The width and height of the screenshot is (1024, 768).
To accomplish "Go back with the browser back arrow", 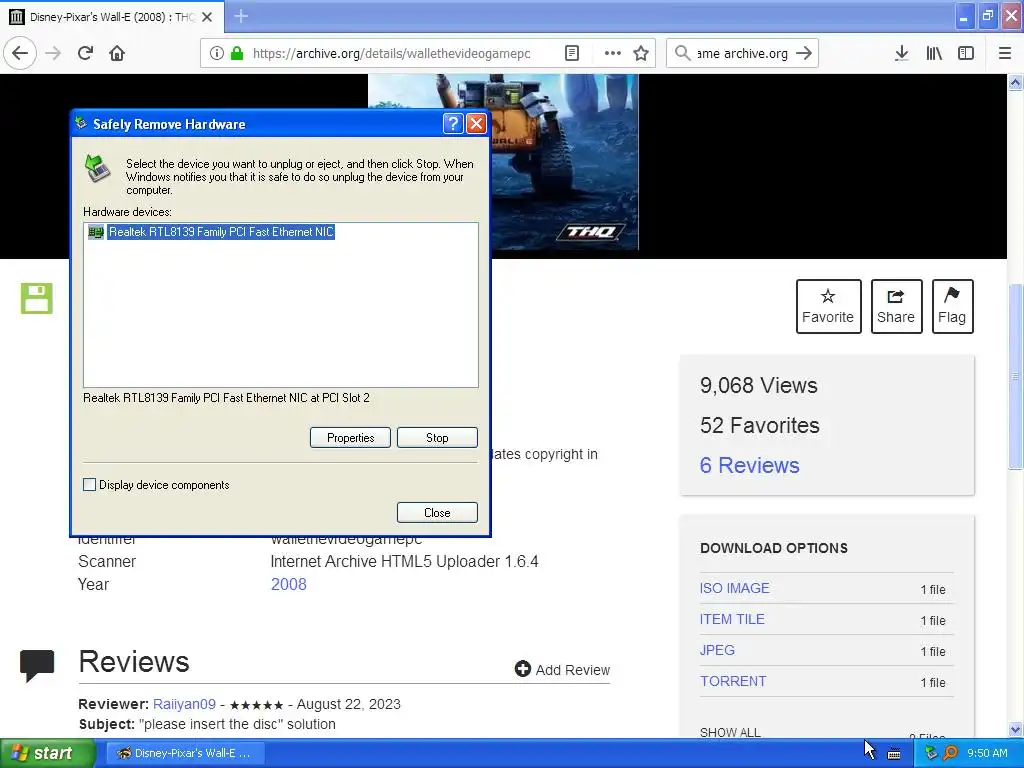I will click(20, 53).
